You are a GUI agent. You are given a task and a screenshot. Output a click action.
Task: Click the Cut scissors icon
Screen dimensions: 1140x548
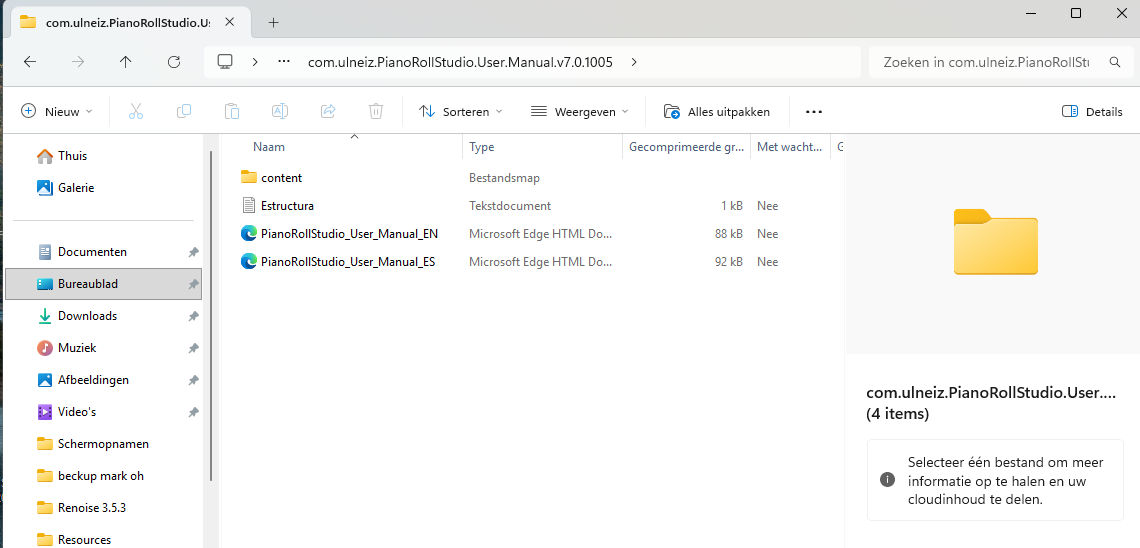[136, 112]
